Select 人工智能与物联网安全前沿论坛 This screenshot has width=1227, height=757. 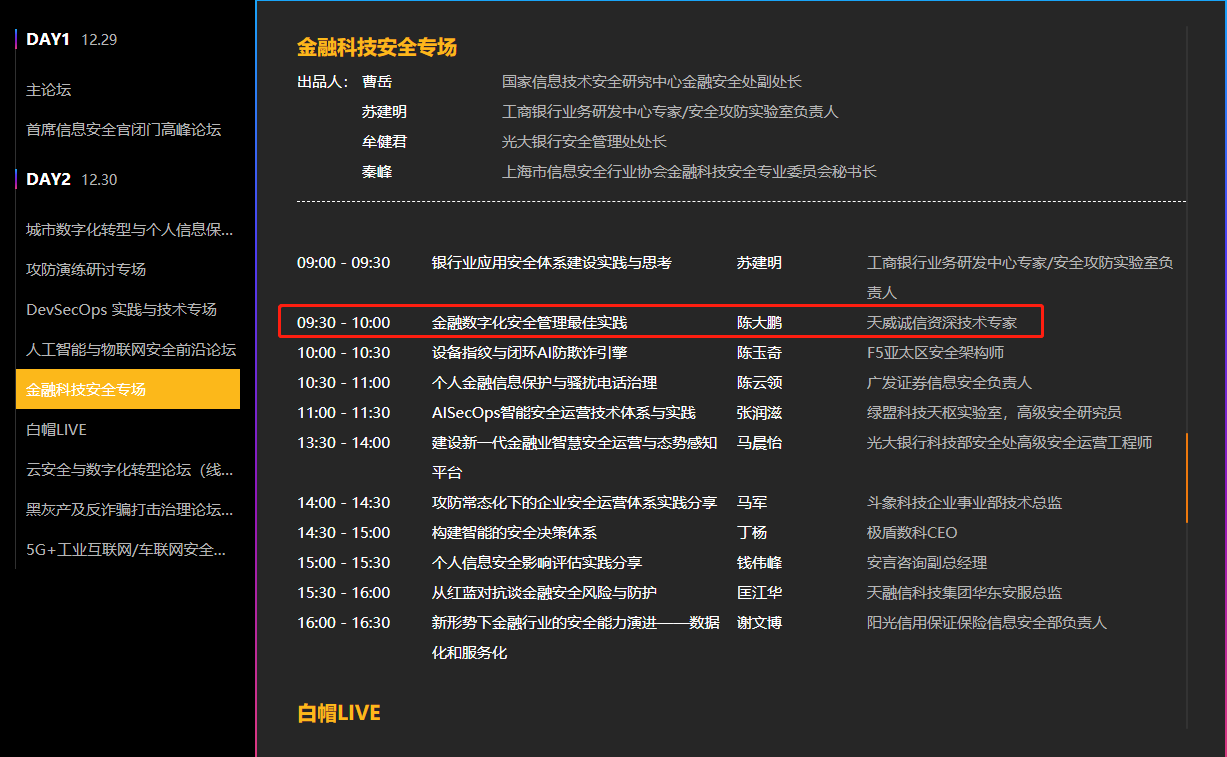pyautogui.click(x=128, y=350)
